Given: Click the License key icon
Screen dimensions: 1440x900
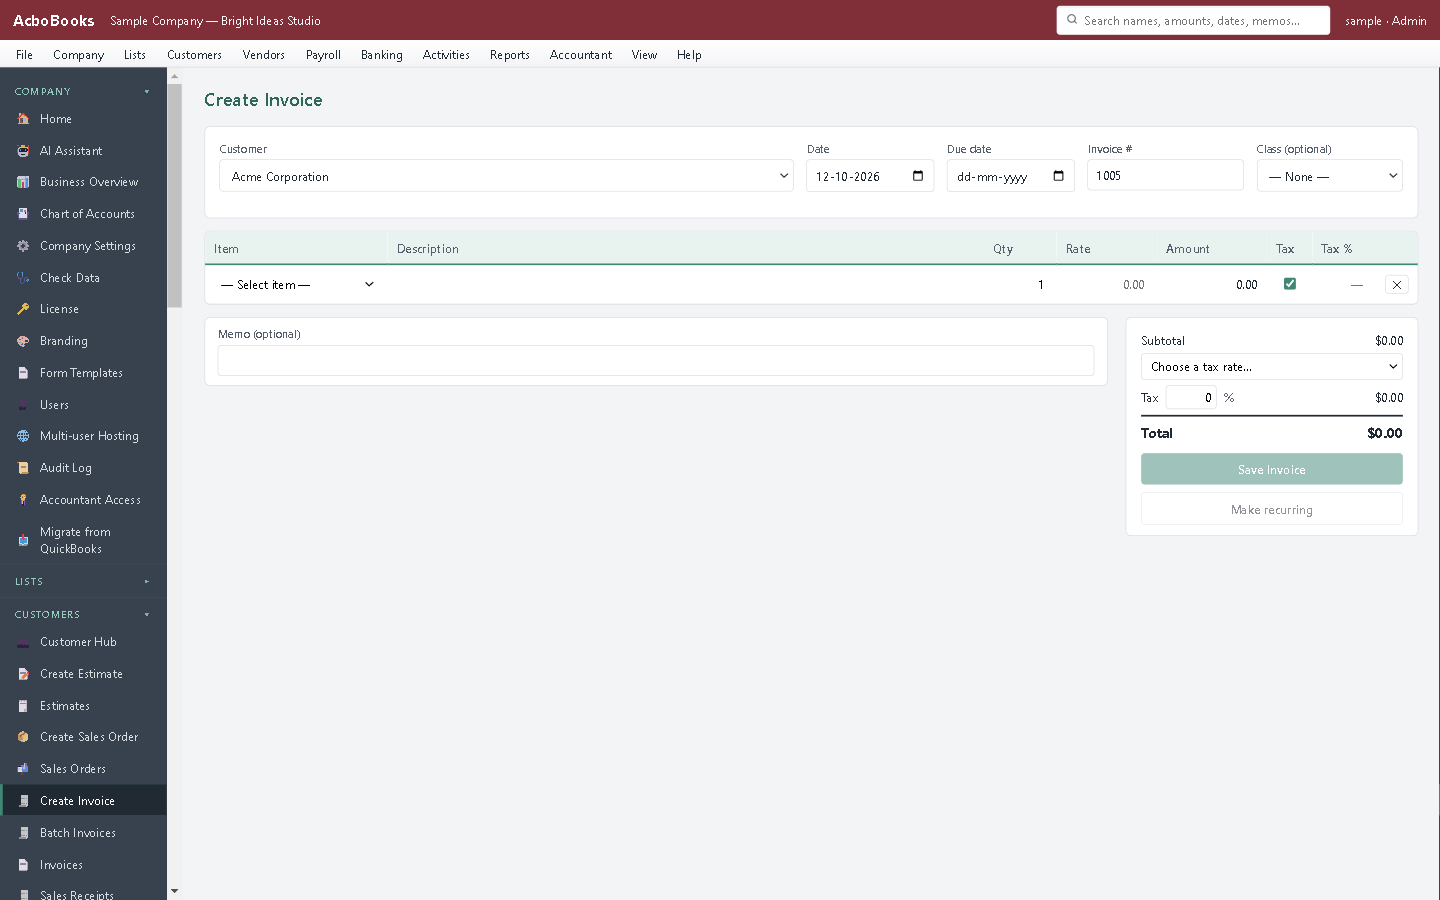Looking at the screenshot, I should click(23, 309).
